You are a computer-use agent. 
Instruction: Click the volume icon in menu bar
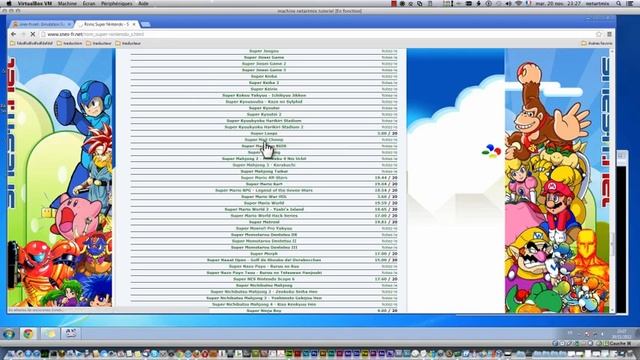508,3
